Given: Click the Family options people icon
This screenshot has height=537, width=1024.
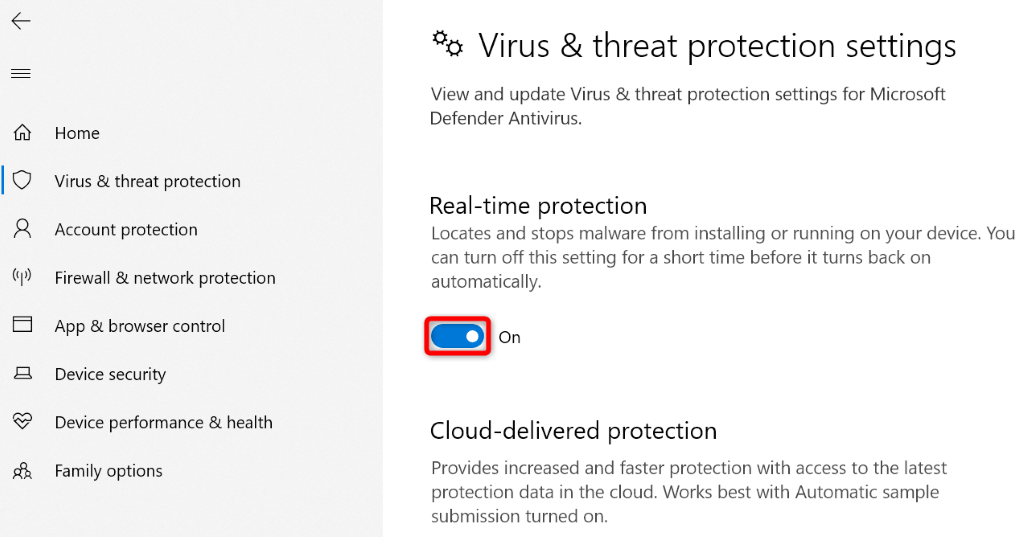Looking at the screenshot, I should 22,470.
